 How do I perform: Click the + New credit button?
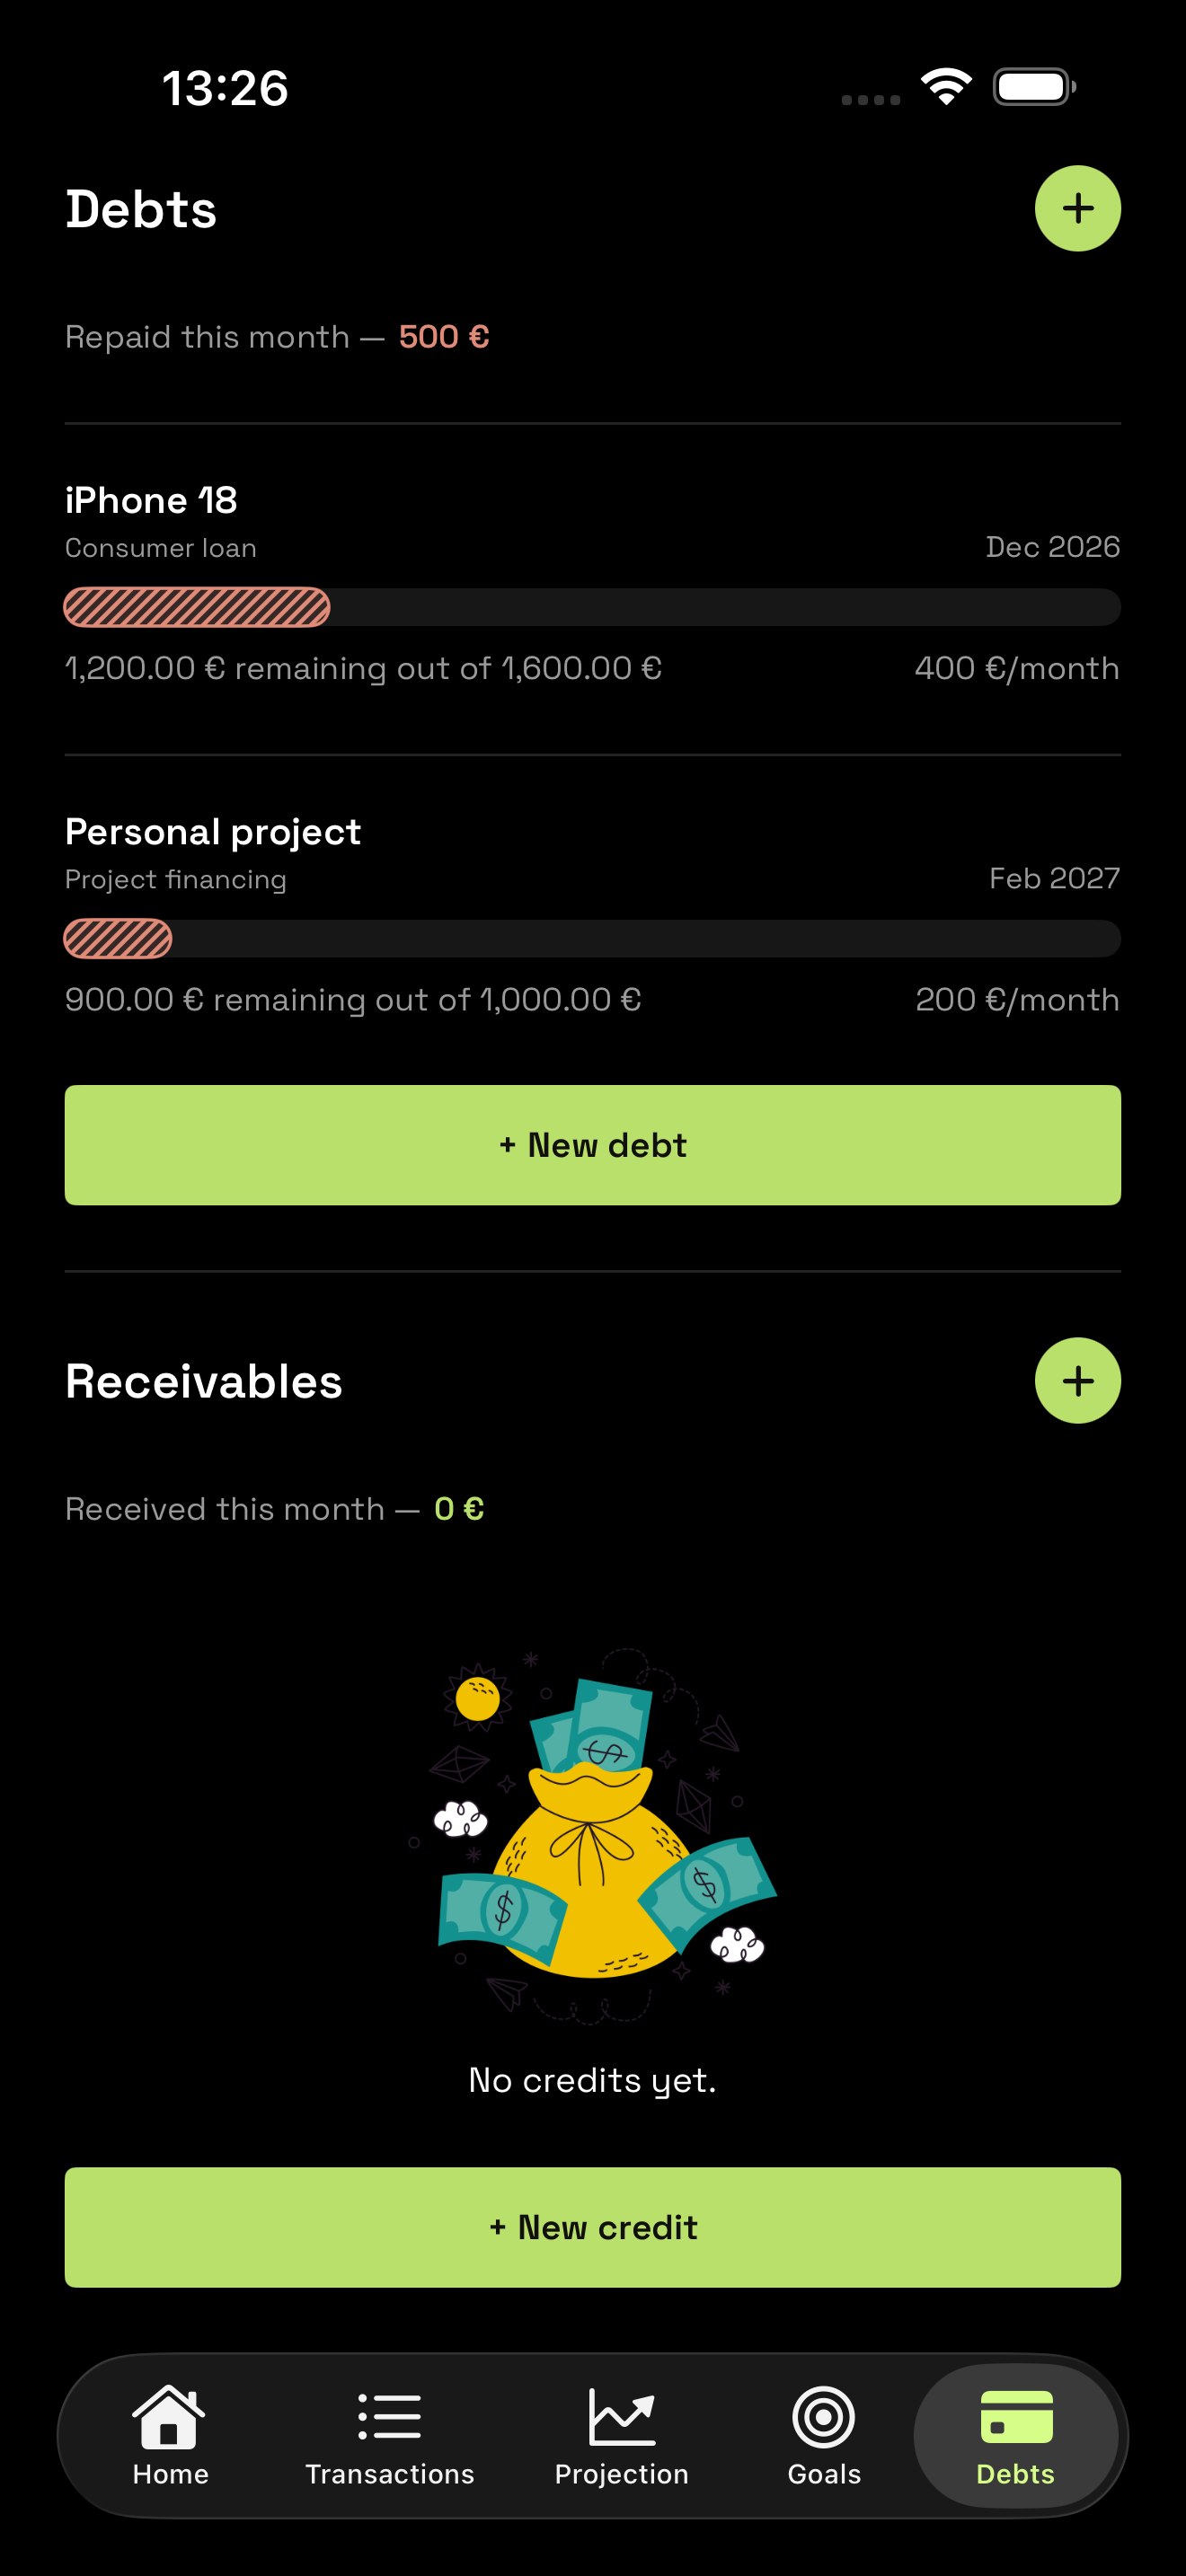[x=593, y=2227]
